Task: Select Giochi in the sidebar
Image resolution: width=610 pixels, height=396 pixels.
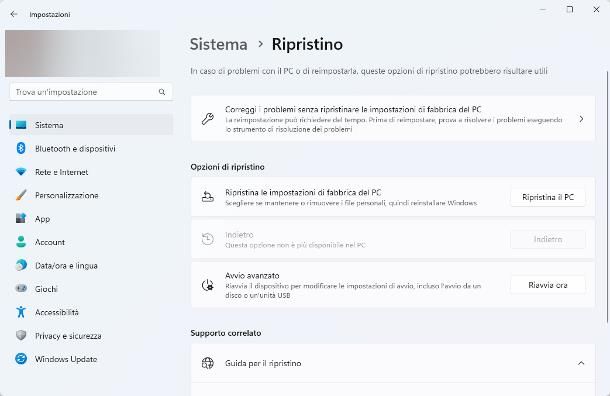Action: tap(91, 289)
